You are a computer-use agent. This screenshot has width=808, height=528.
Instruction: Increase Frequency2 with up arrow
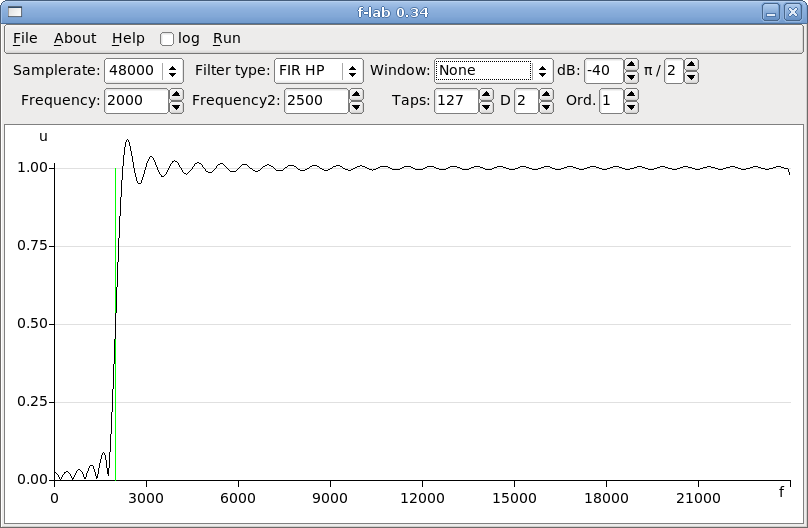(x=356, y=95)
